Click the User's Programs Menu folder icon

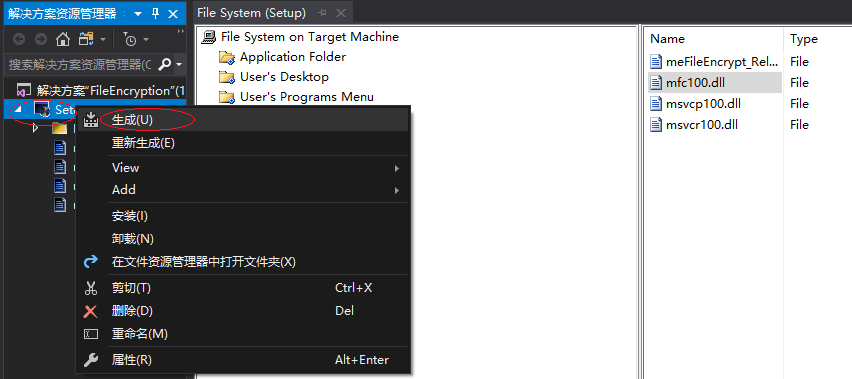[226, 97]
